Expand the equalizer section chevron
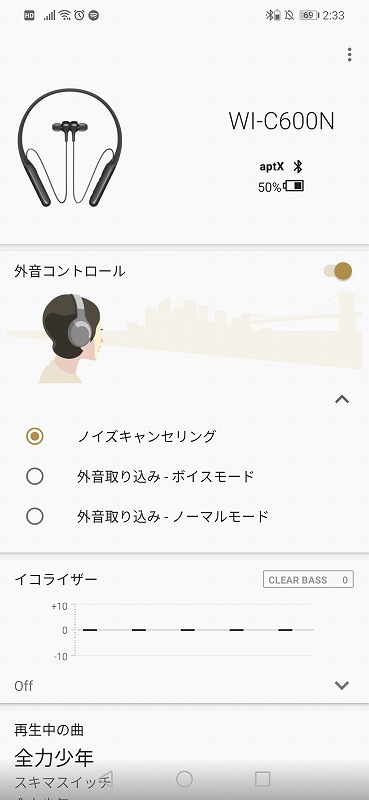Viewport: 369px width, 800px height. (341, 685)
